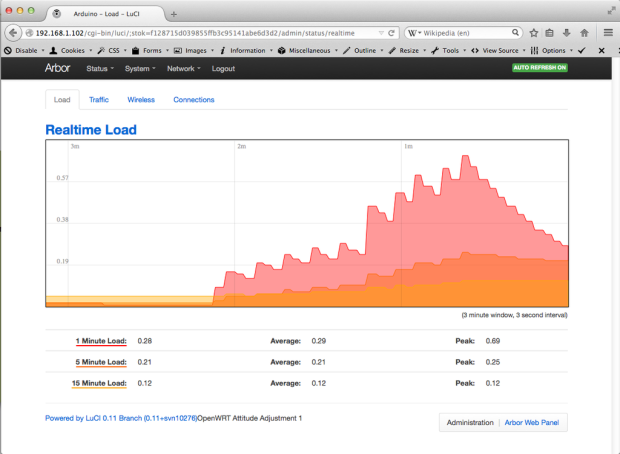Click the 5 minute peak value 0.25
The height and width of the screenshot is (454, 620).
click(493, 362)
